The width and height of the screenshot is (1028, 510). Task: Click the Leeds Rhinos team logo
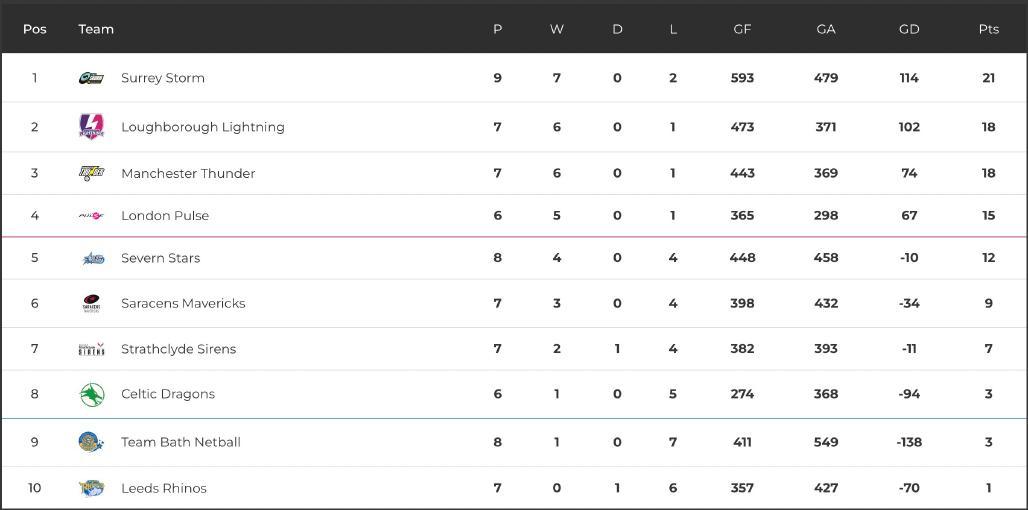click(x=91, y=488)
